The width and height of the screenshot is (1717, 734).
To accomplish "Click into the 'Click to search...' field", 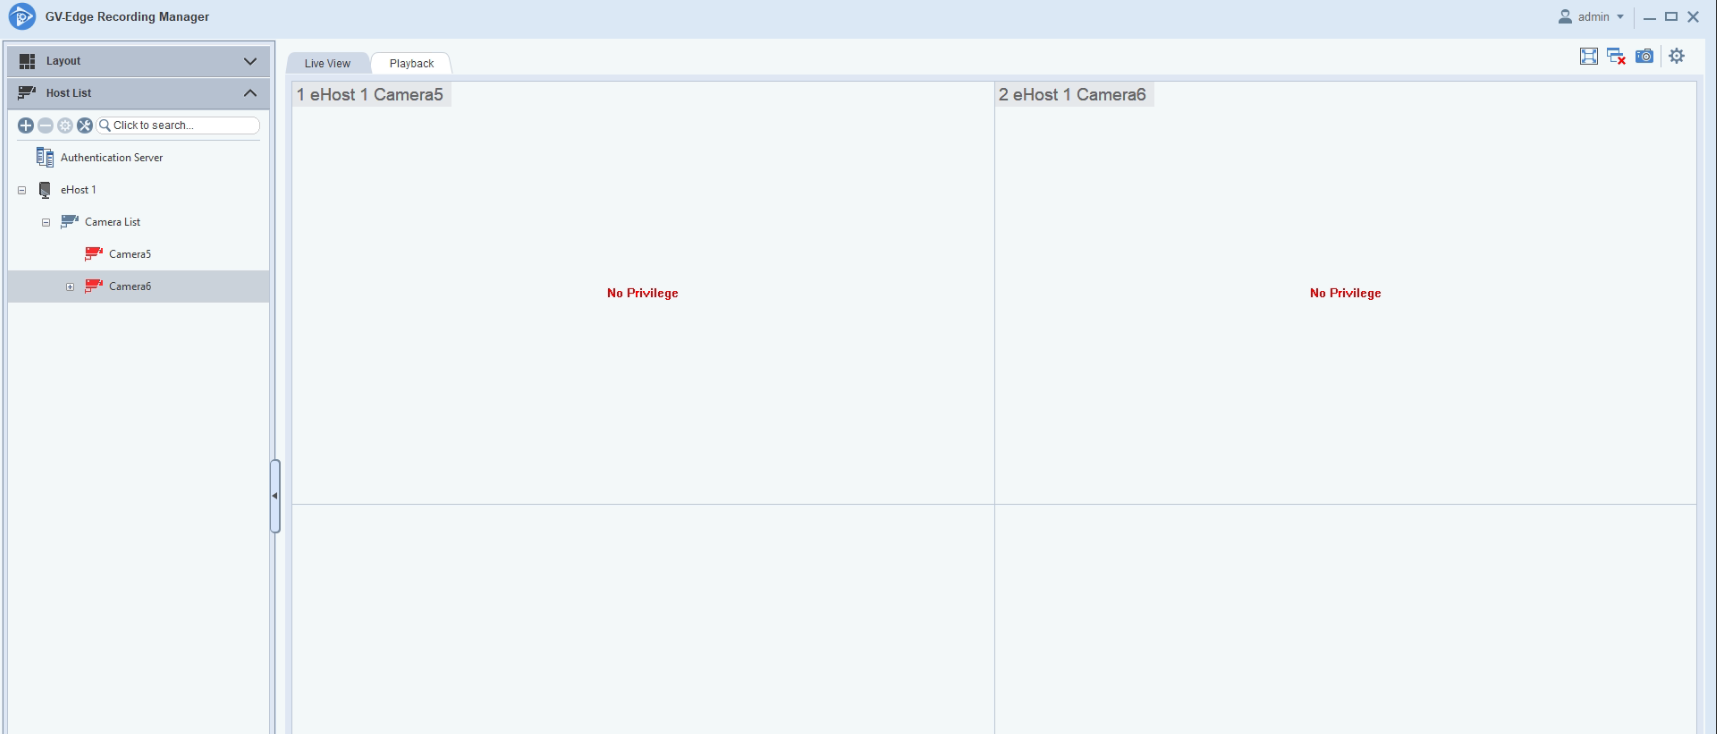I will pos(178,125).
